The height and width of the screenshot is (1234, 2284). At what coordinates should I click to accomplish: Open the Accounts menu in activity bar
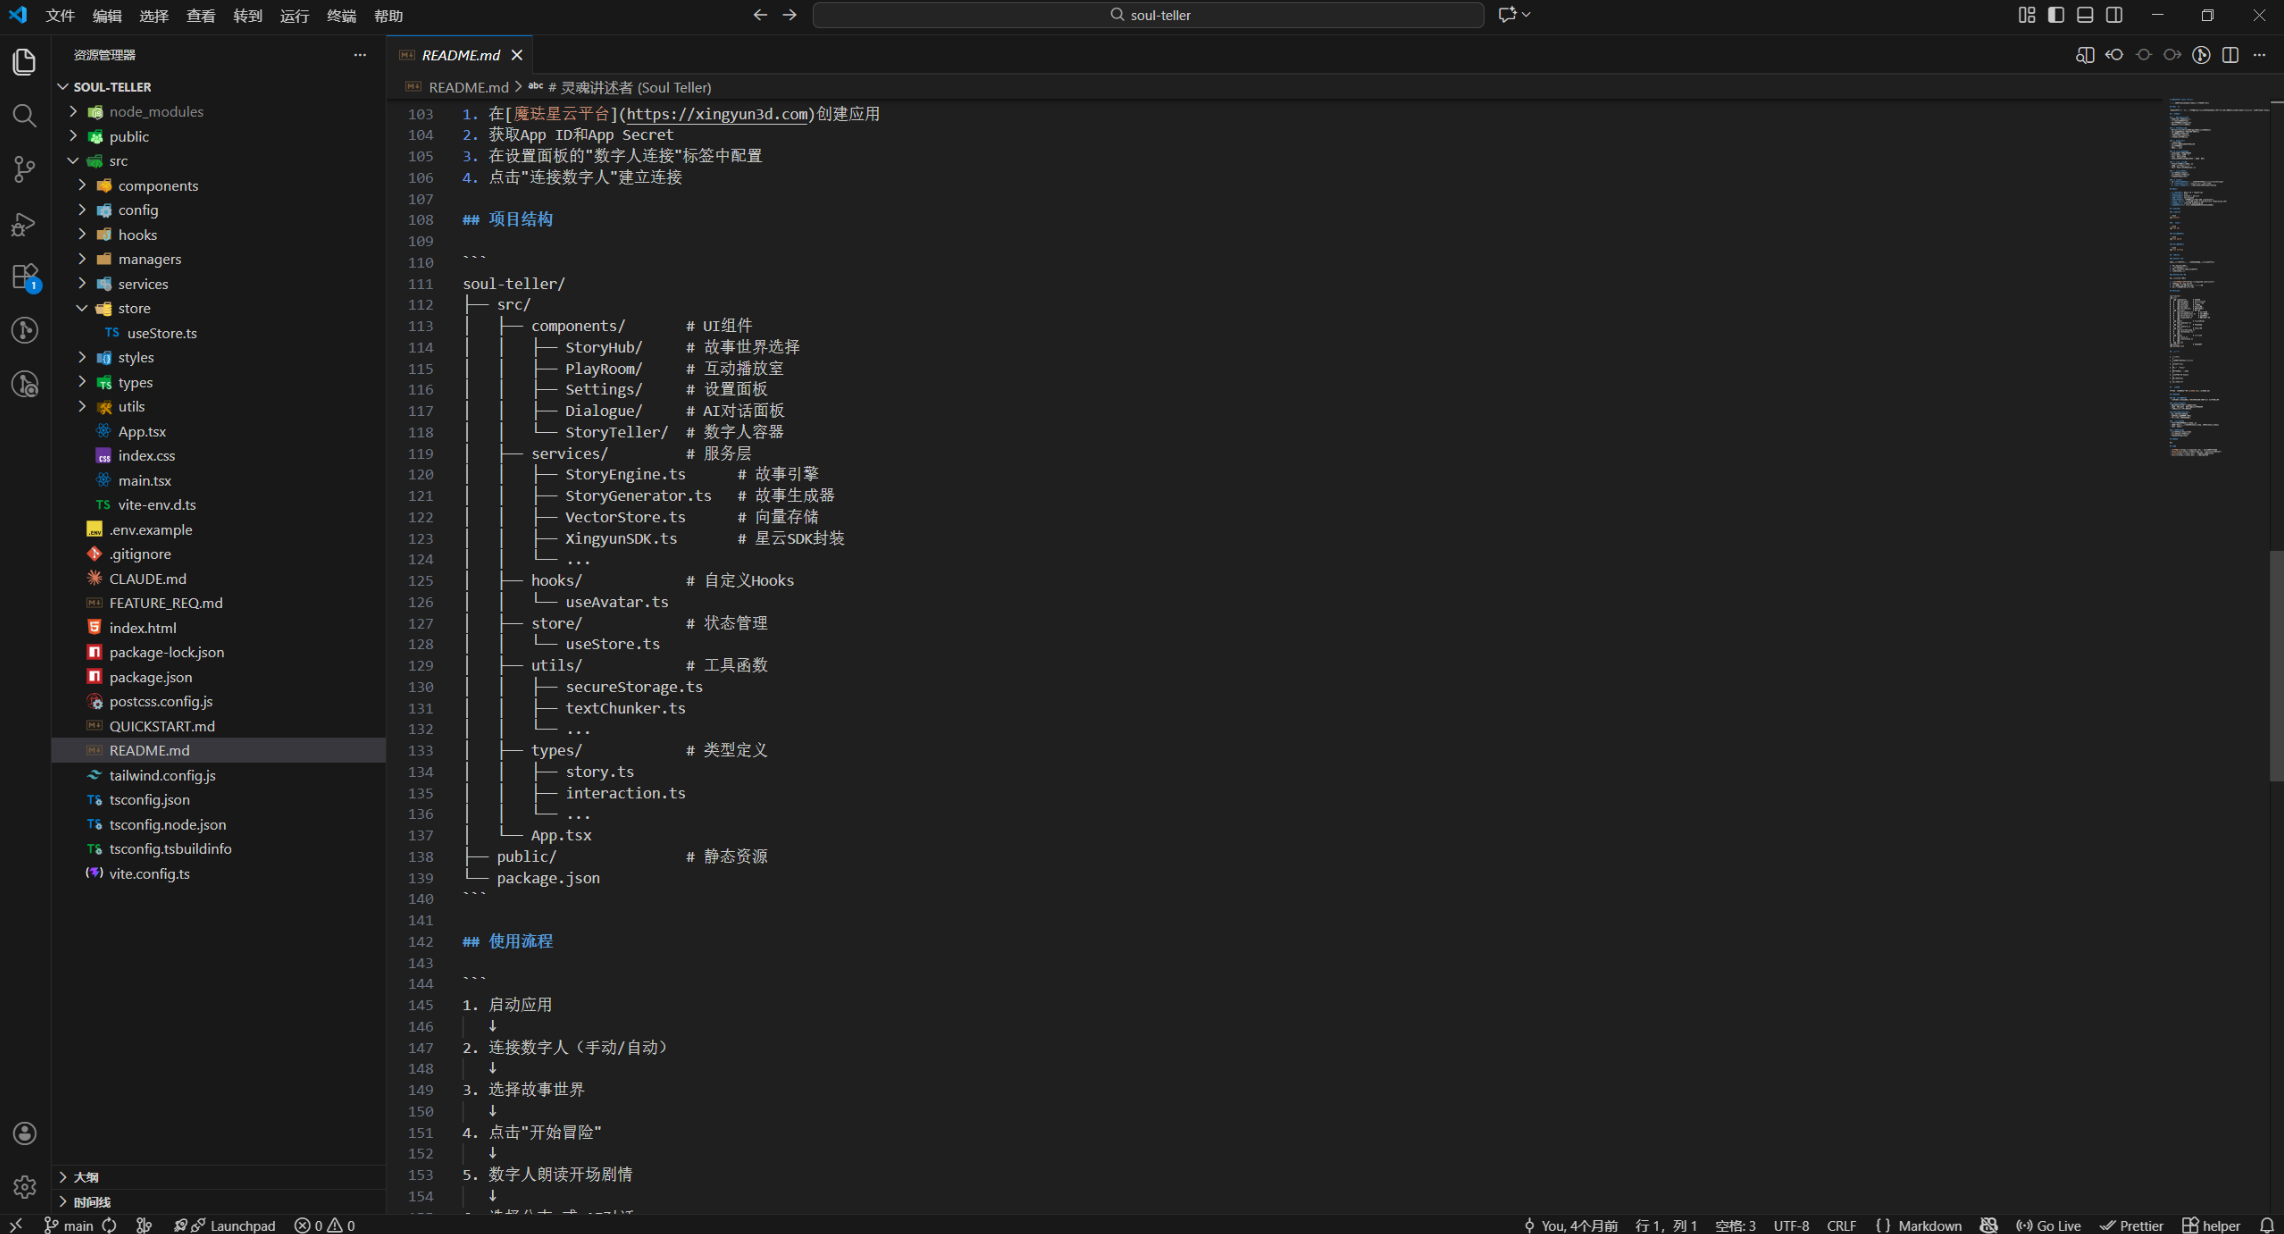[24, 1133]
